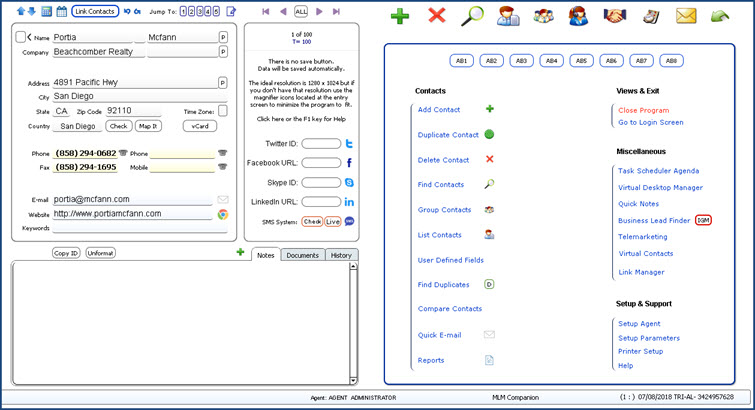
Task: Toggle the Time Zone checkbox
Action: (222, 112)
